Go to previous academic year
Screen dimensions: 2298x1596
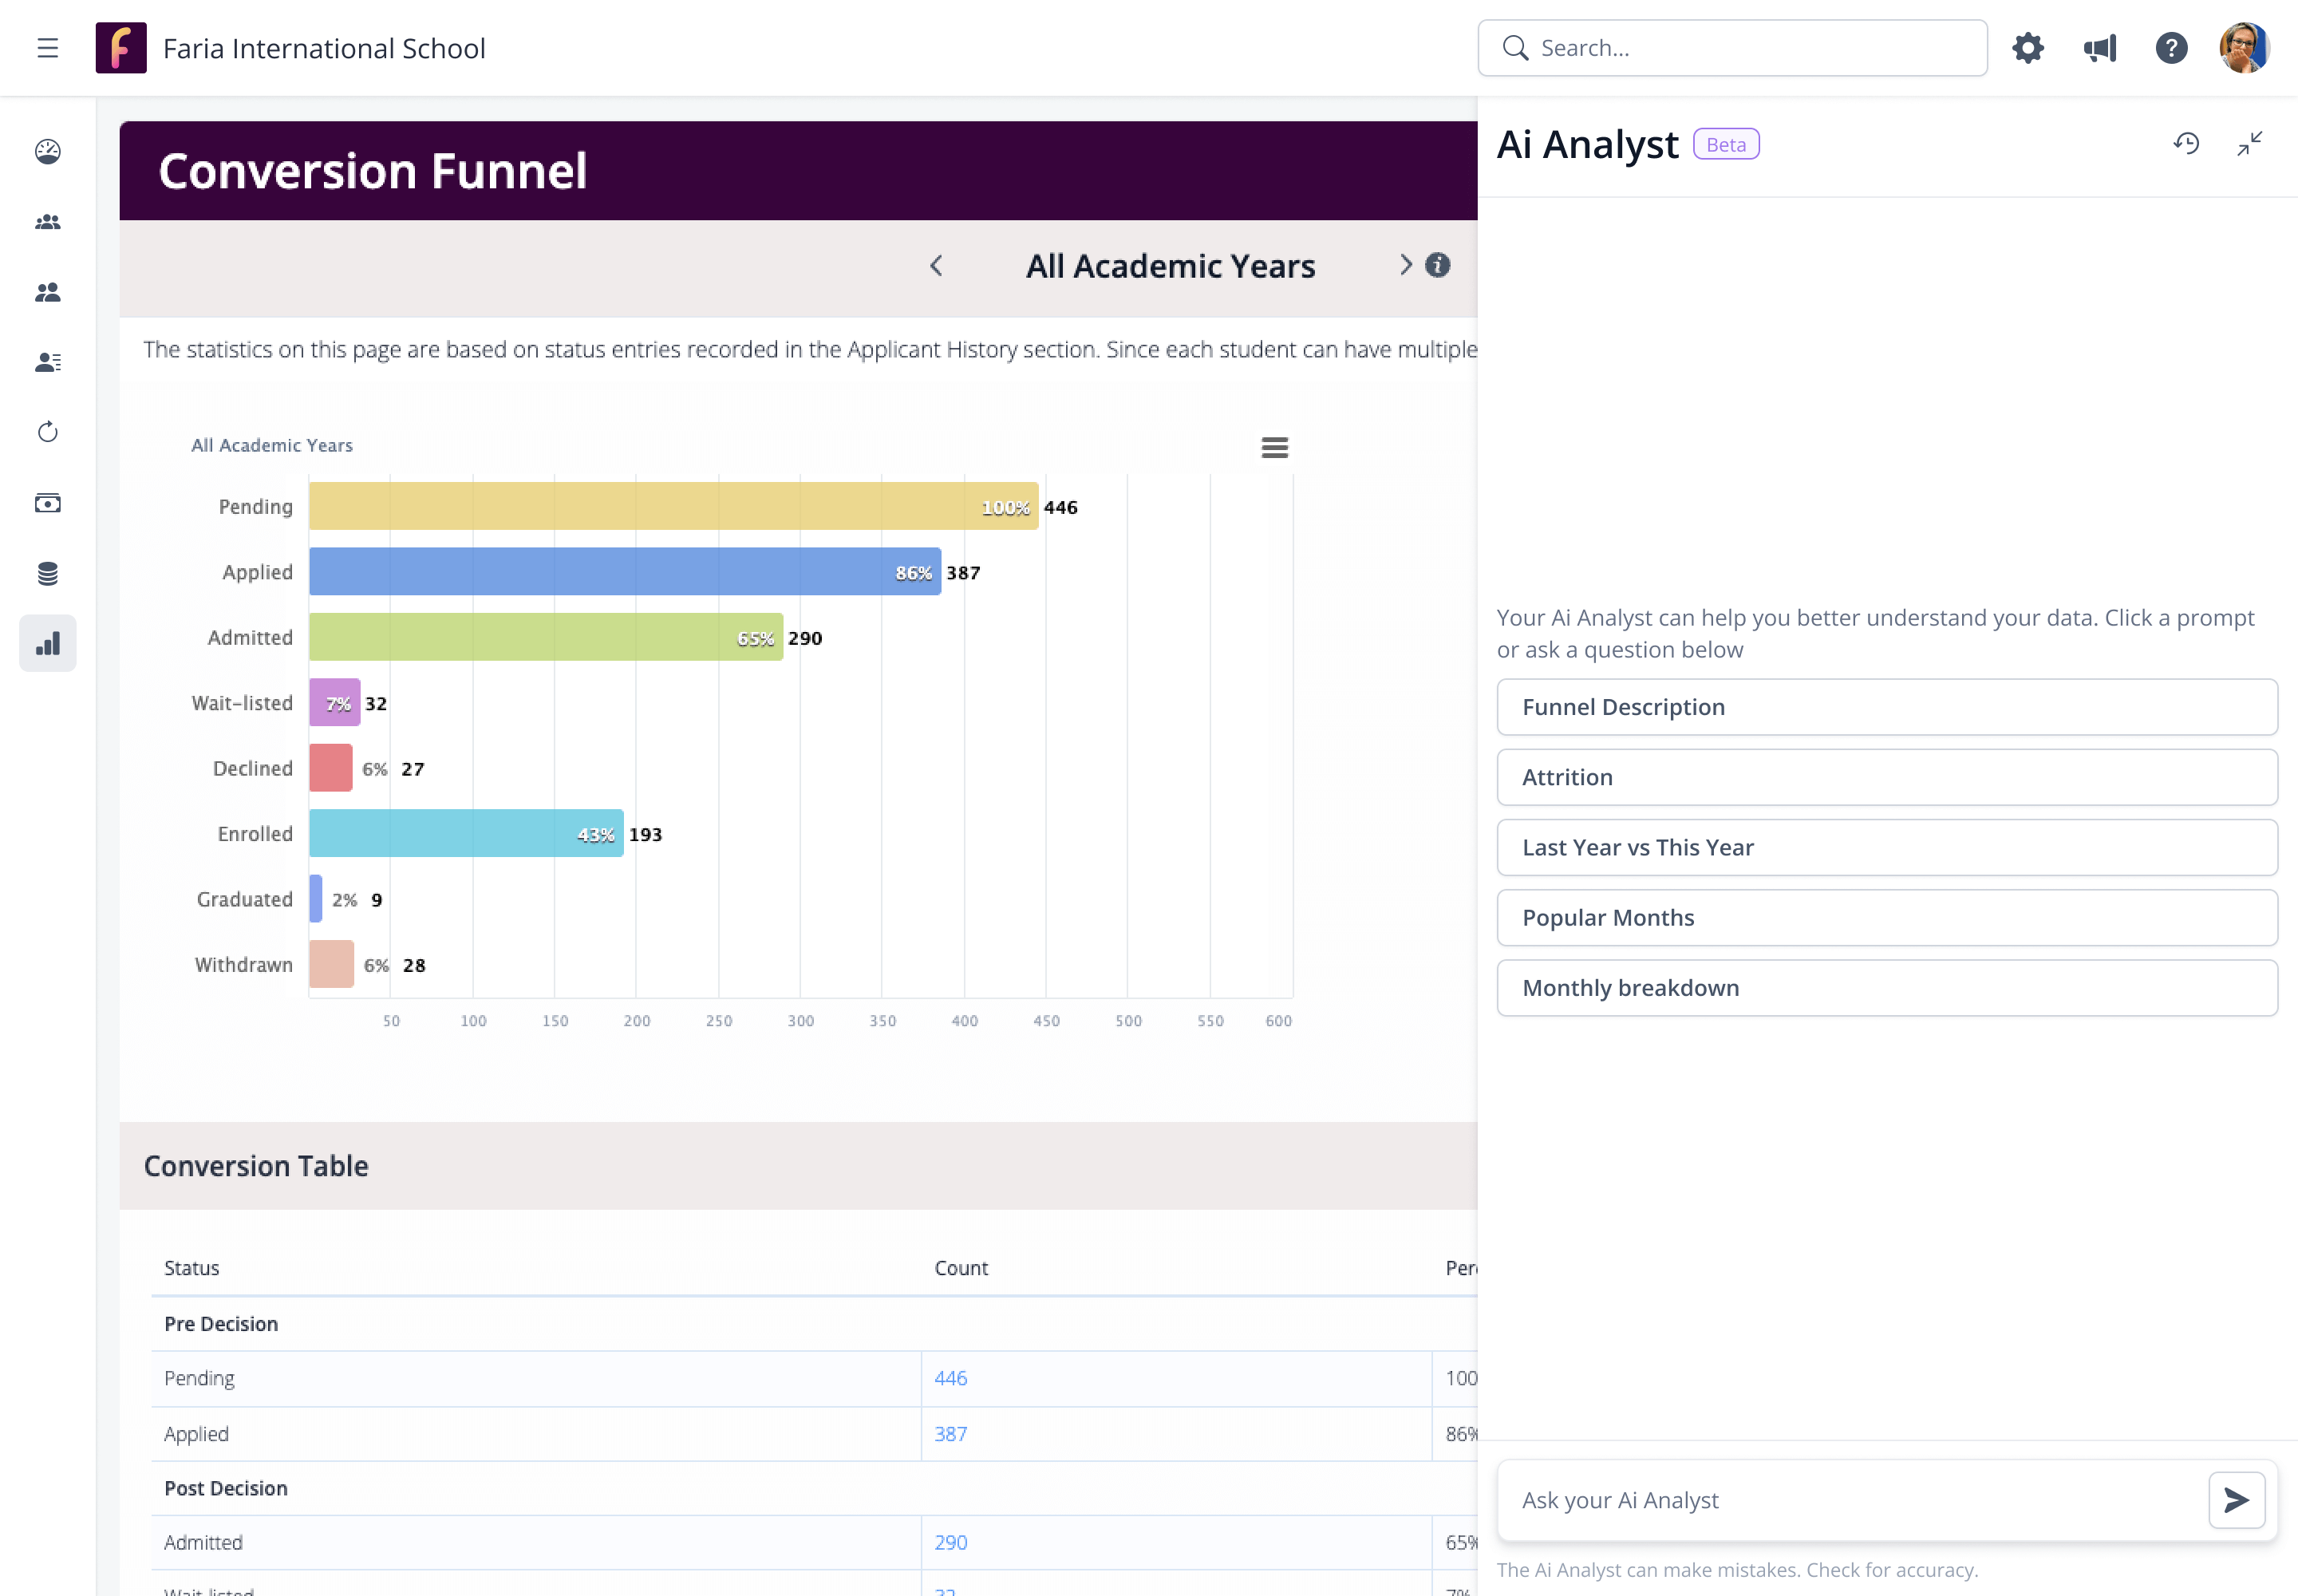(x=936, y=266)
